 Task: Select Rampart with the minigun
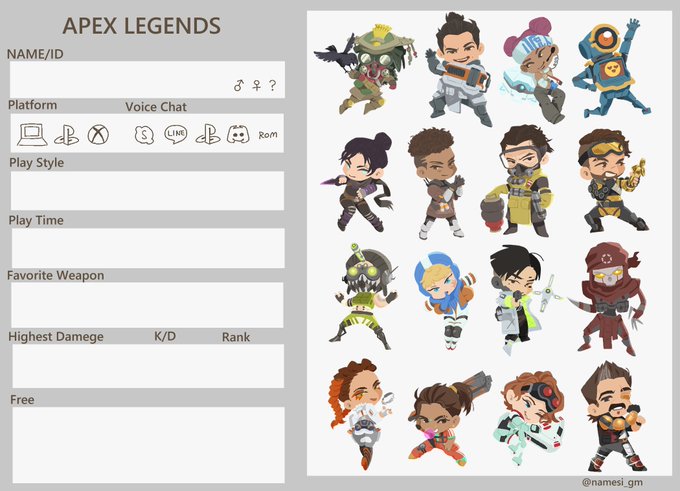[x=449, y=420]
